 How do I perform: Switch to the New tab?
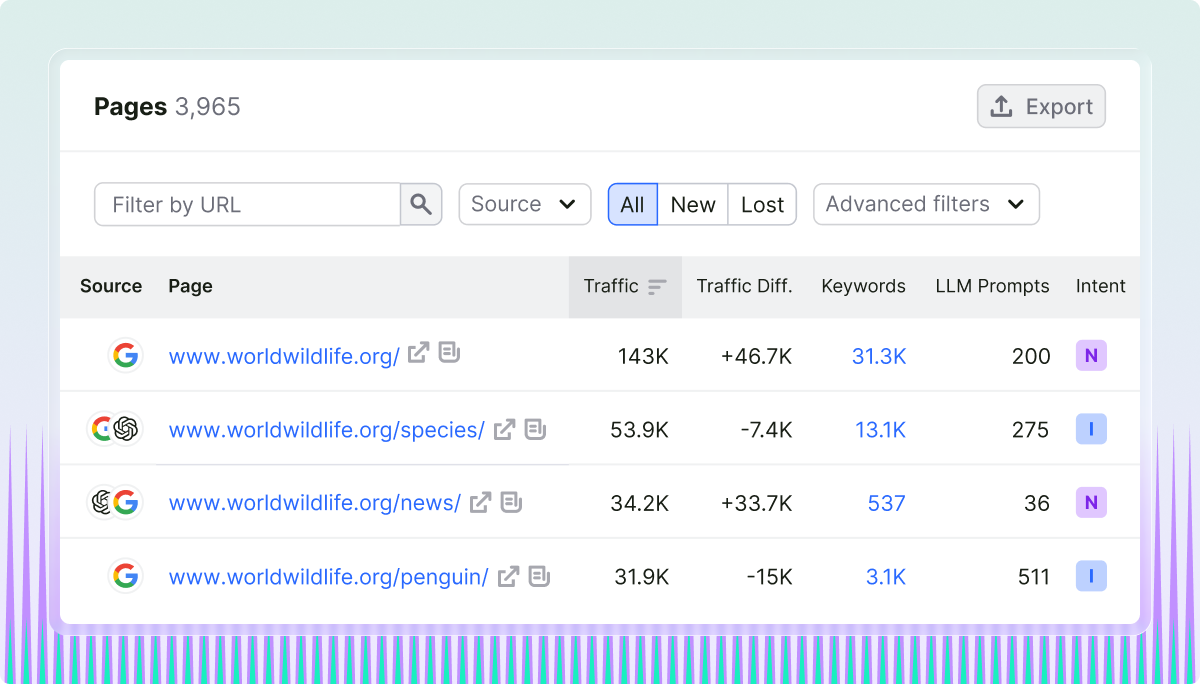tap(693, 204)
